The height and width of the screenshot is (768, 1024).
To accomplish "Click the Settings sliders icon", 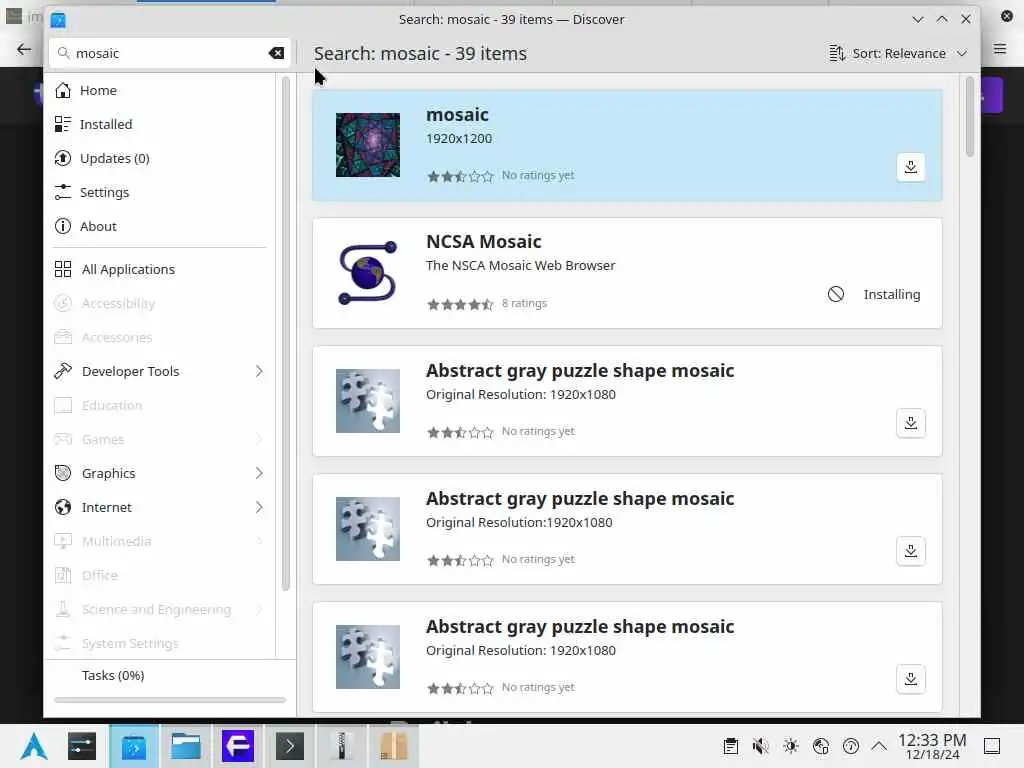I will pyautogui.click(x=63, y=192).
